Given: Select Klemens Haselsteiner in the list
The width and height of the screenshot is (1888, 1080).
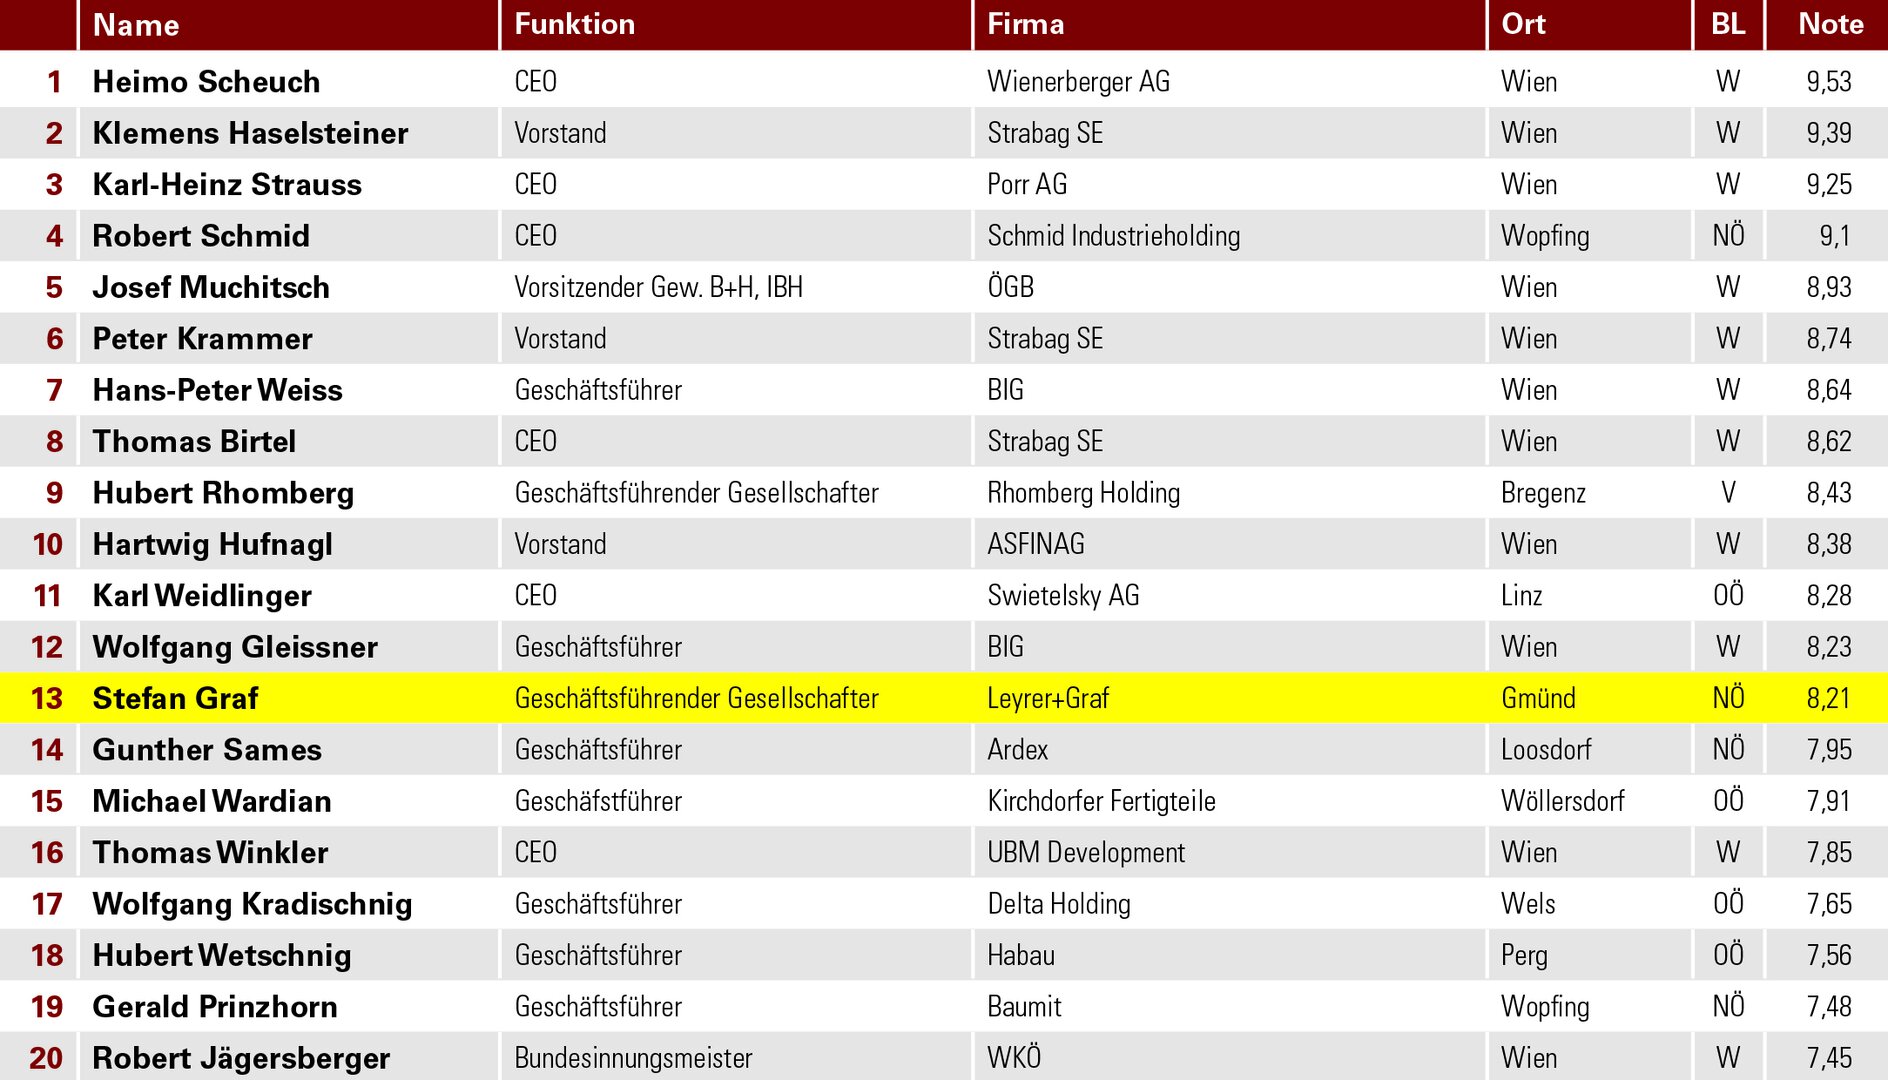Looking at the screenshot, I should coord(250,133).
